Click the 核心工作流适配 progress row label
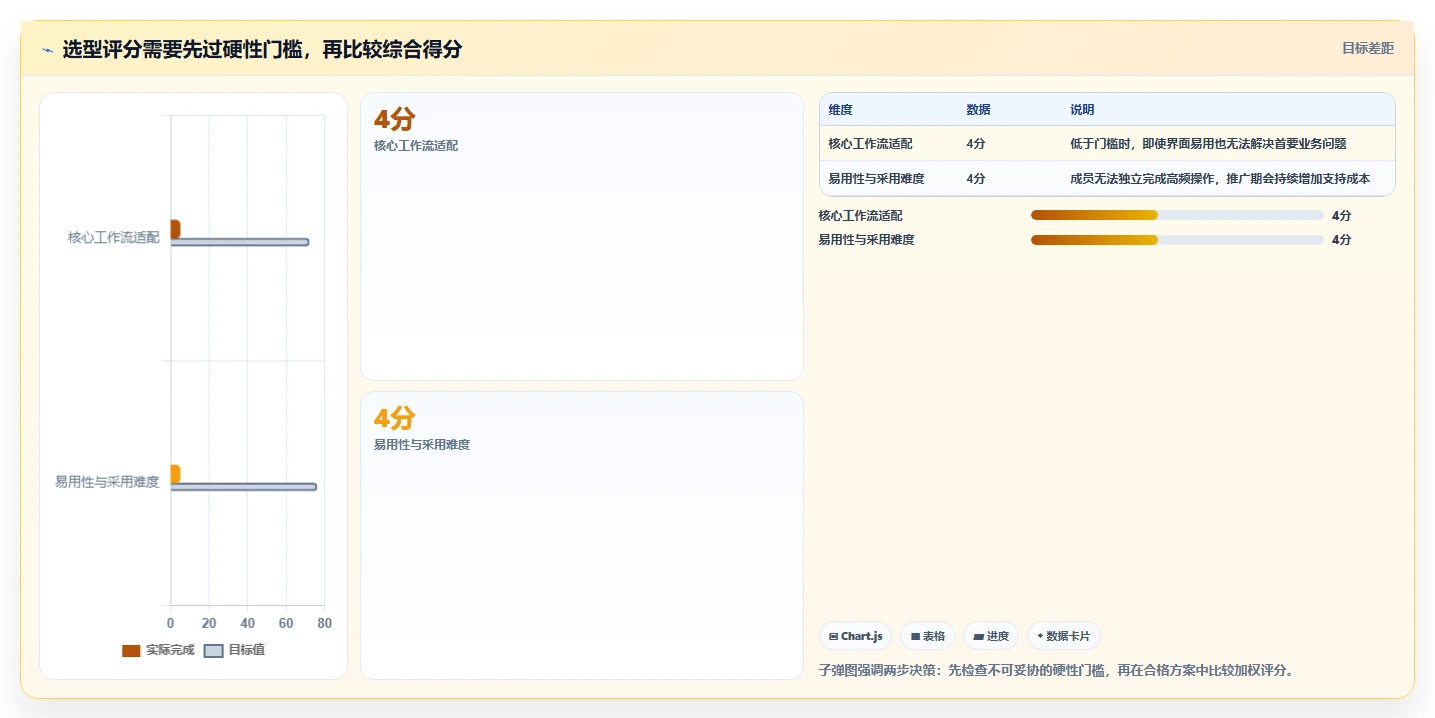The width and height of the screenshot is (1435, 718). click(x=860, y=215)
